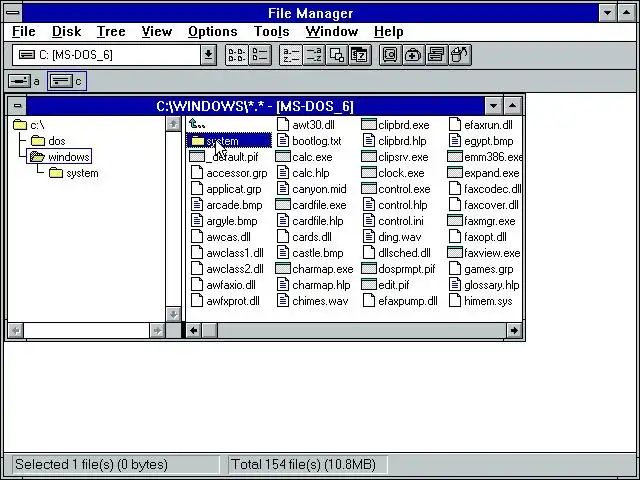The image size is (640, 480).
Task: Click the safe-shaped Backup toolbar icon
Action: pos(391,55)
